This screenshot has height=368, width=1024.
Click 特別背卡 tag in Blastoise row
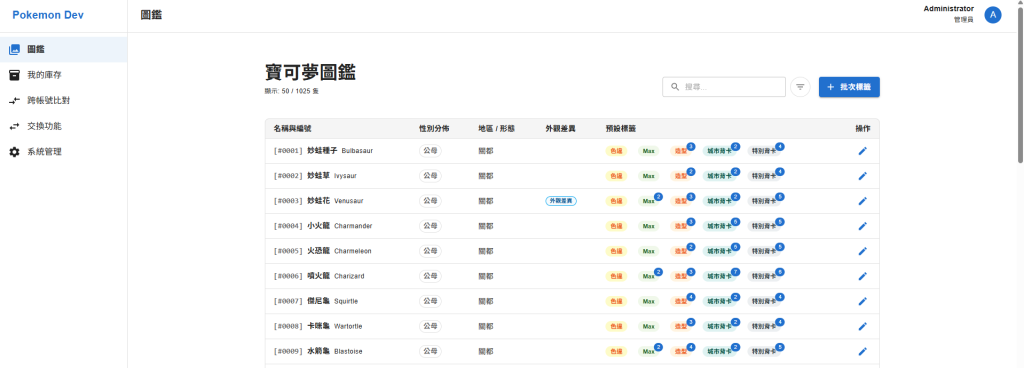(x=763, y=352)
